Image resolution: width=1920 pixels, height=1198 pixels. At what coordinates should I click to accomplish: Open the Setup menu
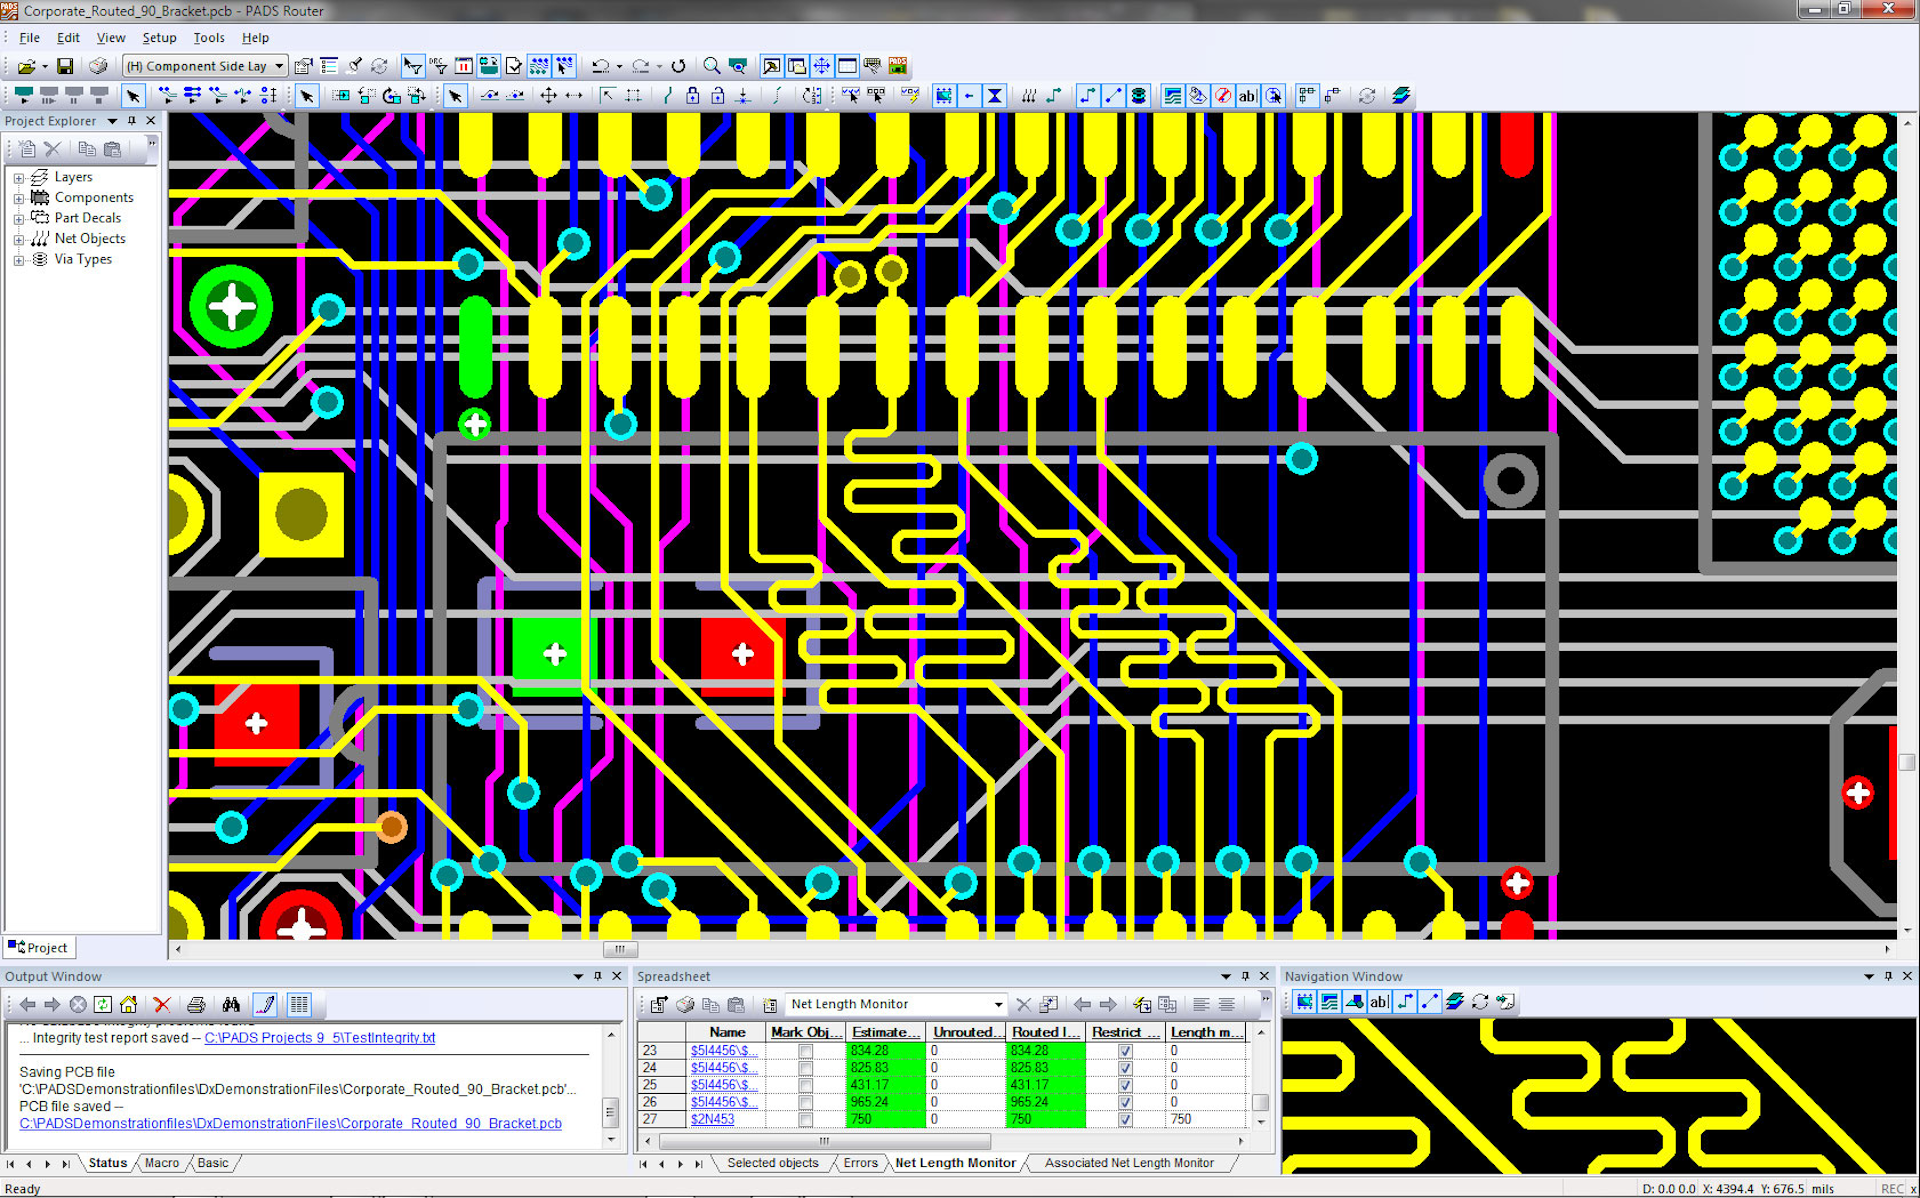(x=159, y=38)
